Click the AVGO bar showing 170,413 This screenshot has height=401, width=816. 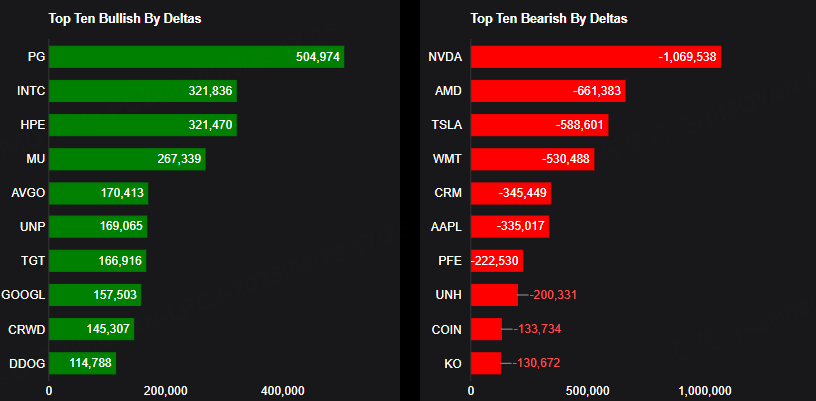(x=99, y=193)
